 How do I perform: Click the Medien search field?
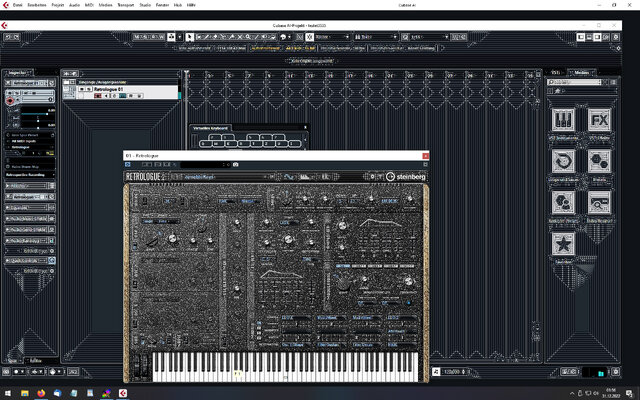pyautogui.click(x=575, y=82)
